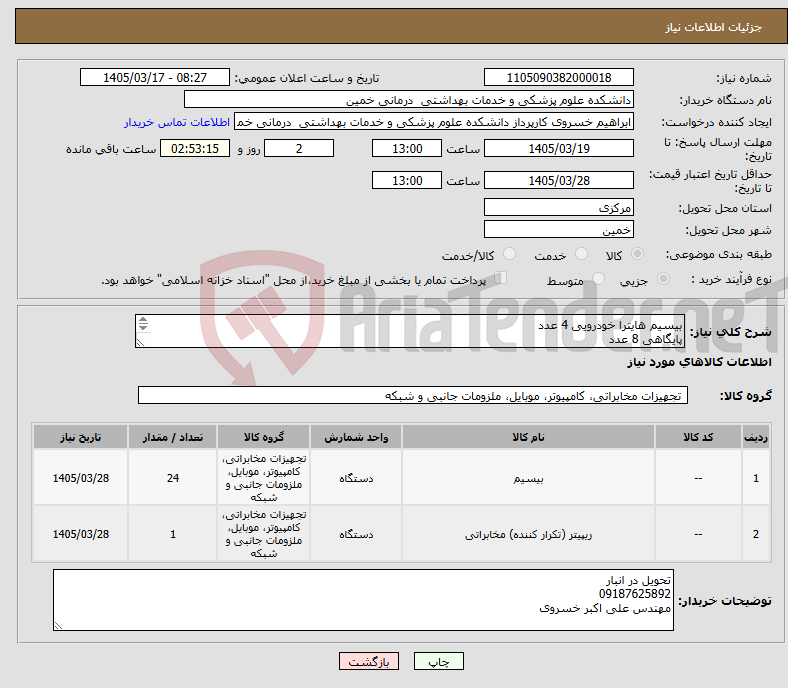Viewport: 788px width, 688px height.
Task: Click the remaining days field showing 2
Action: coord(299,149)
